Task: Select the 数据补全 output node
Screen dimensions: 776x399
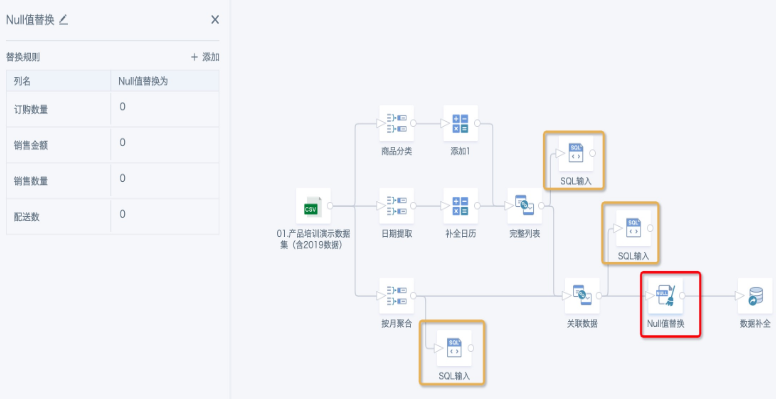Action: point(755,296)
